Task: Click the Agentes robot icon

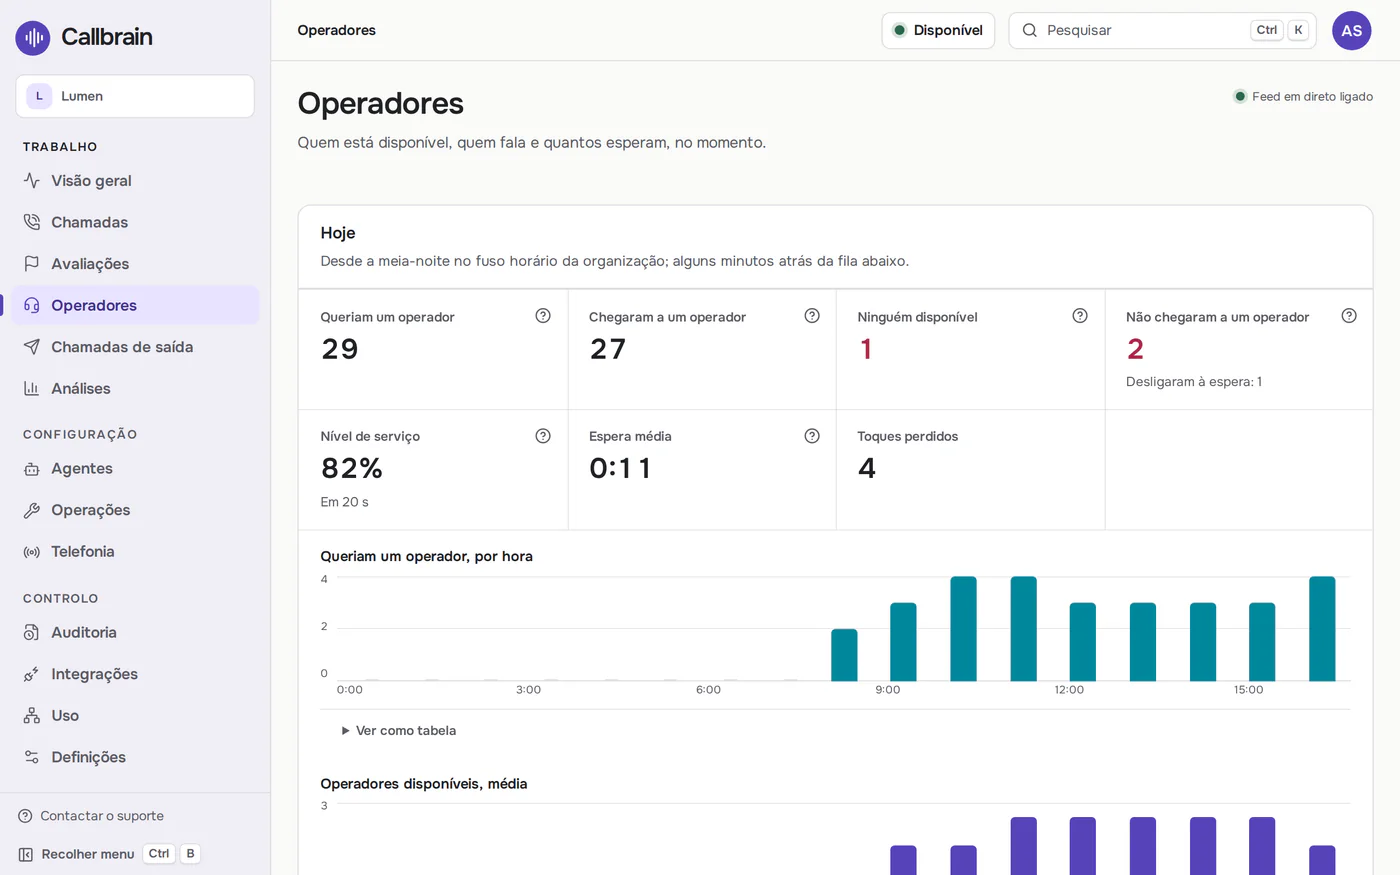Action: 32,469
